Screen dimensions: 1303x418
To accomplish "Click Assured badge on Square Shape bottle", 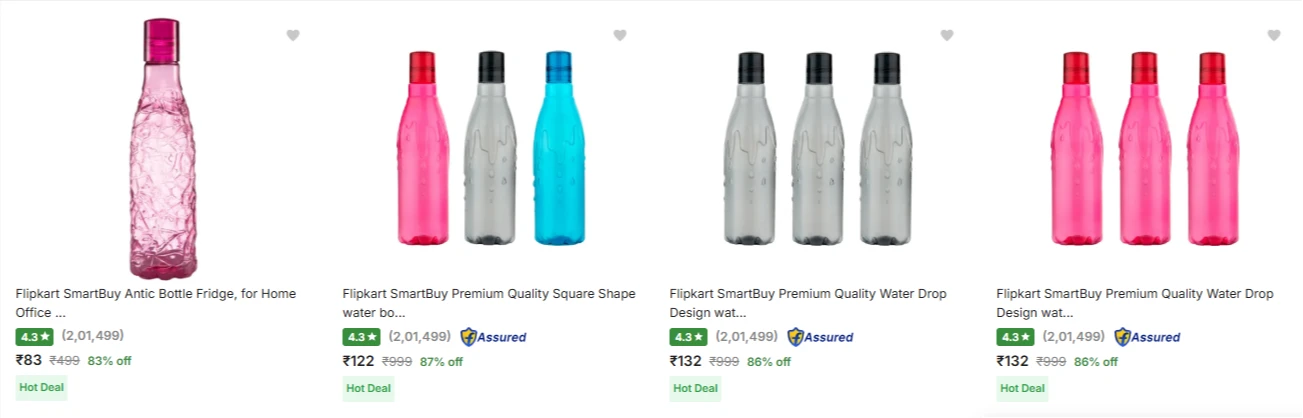I will click(x=493, y=337).
